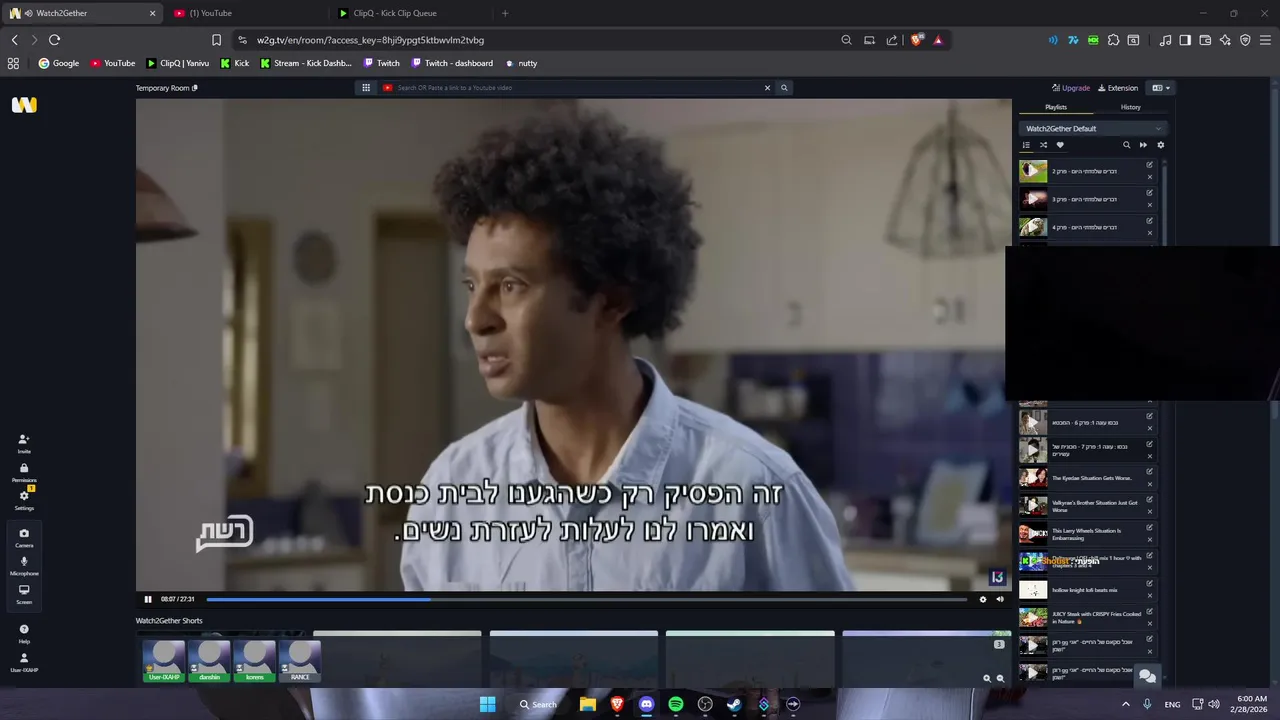The width and height of the screenshot is (1280, 720).
Task: Open the chat bubble button
Action: [1147, 677]
